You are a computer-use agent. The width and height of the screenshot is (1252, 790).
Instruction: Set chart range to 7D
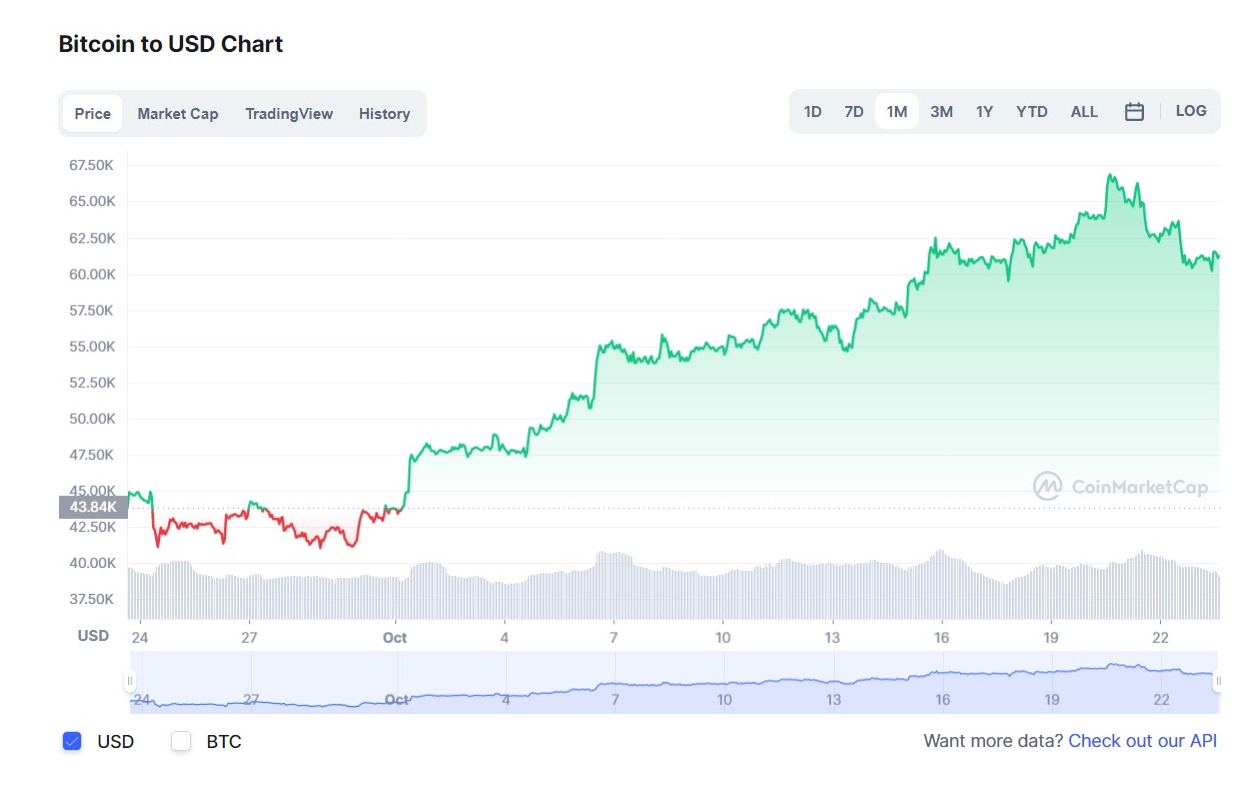pyautogui.click(x=854, y=112)
